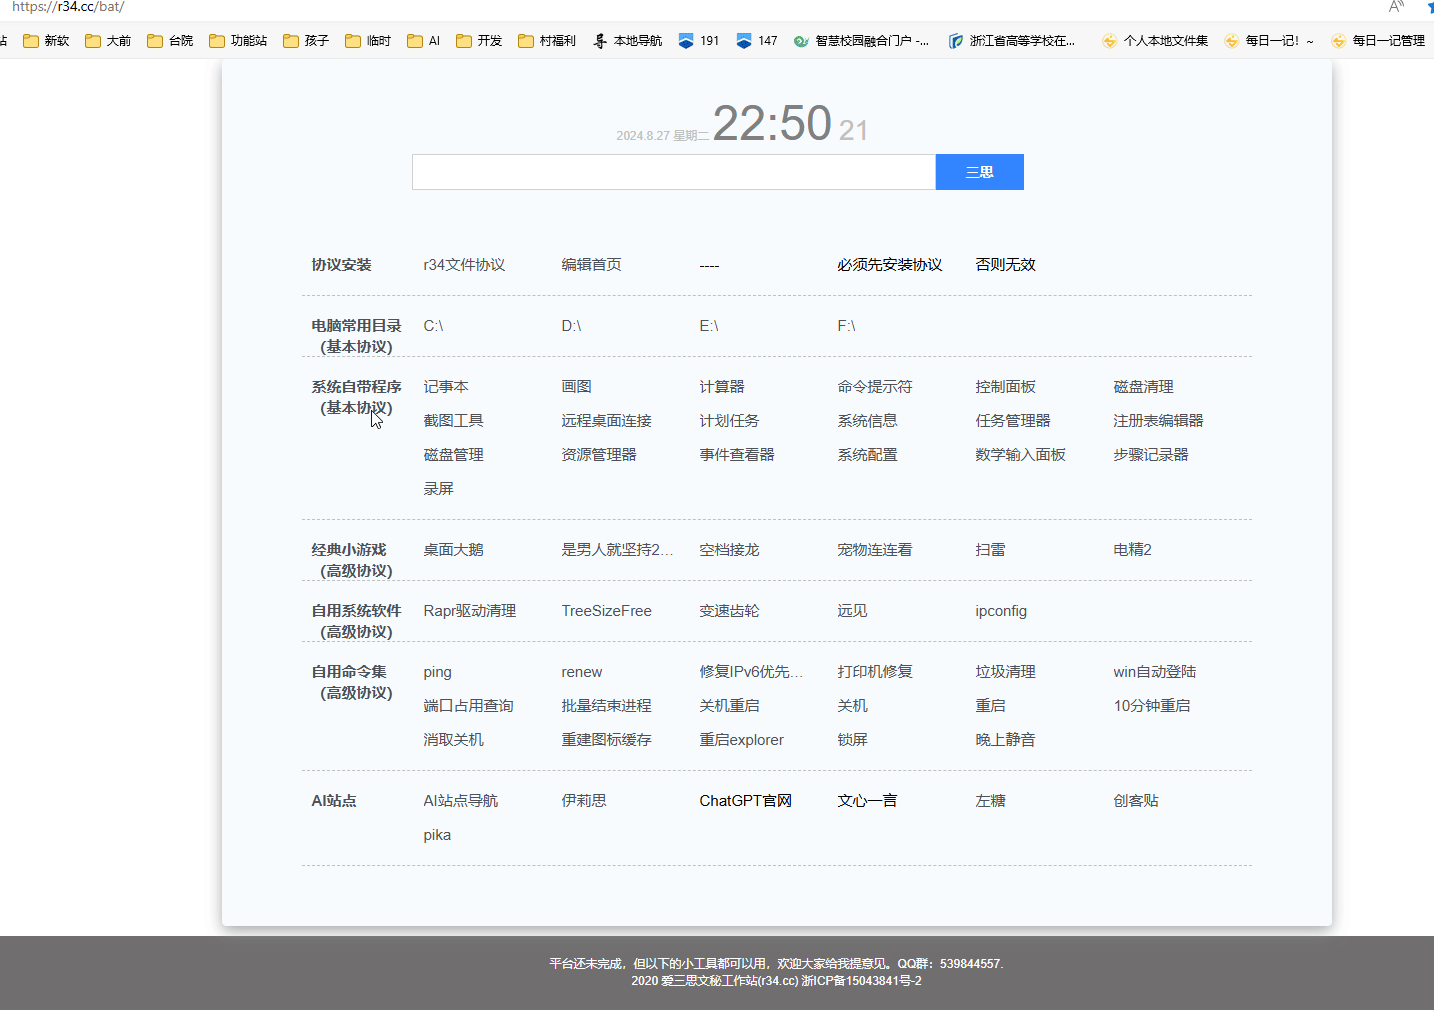
Task: Click in the search input box
Action: 673,172
